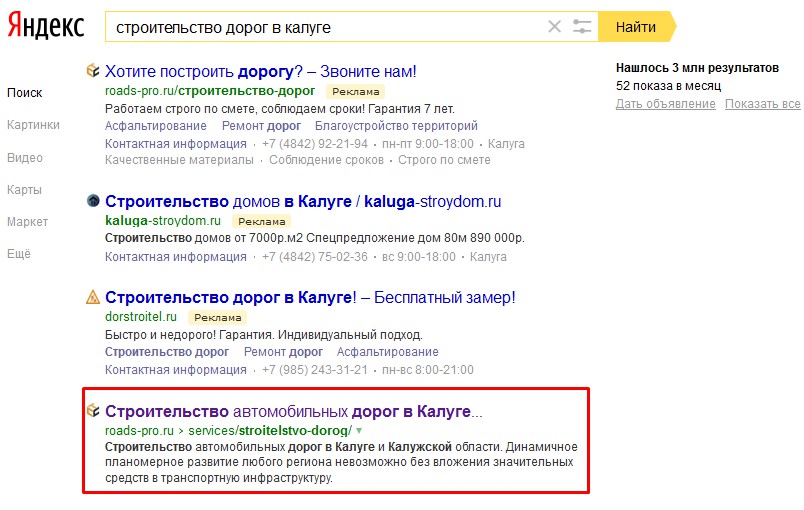Open the Асфальтирование sitelink in first ad
Viewport: 804px width, 510px height.
click(155, 126)
